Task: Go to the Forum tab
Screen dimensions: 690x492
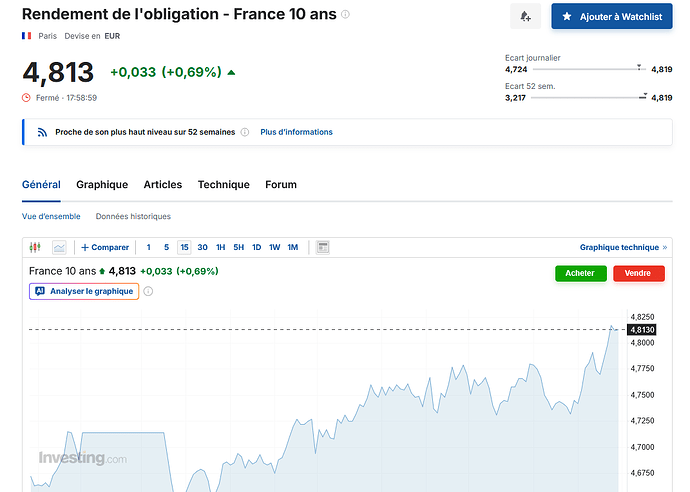Action: point(281,184)
